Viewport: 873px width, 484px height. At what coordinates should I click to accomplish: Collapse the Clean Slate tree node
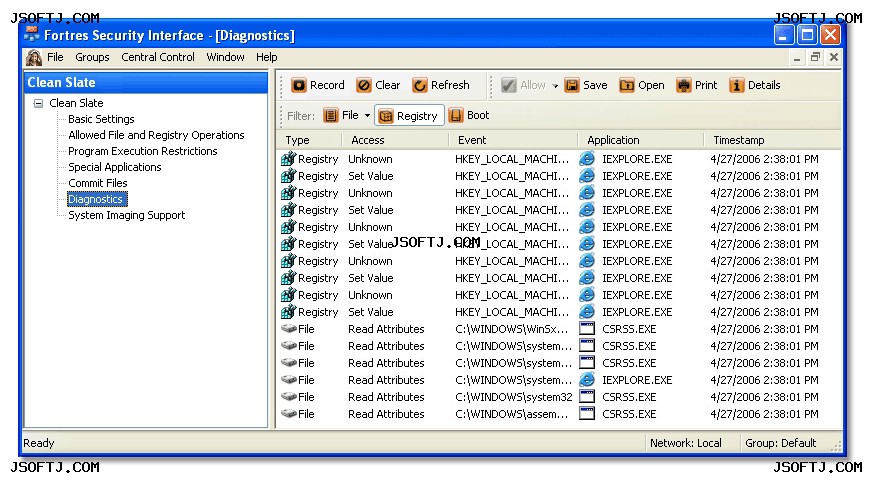click(x=38, y=104)
